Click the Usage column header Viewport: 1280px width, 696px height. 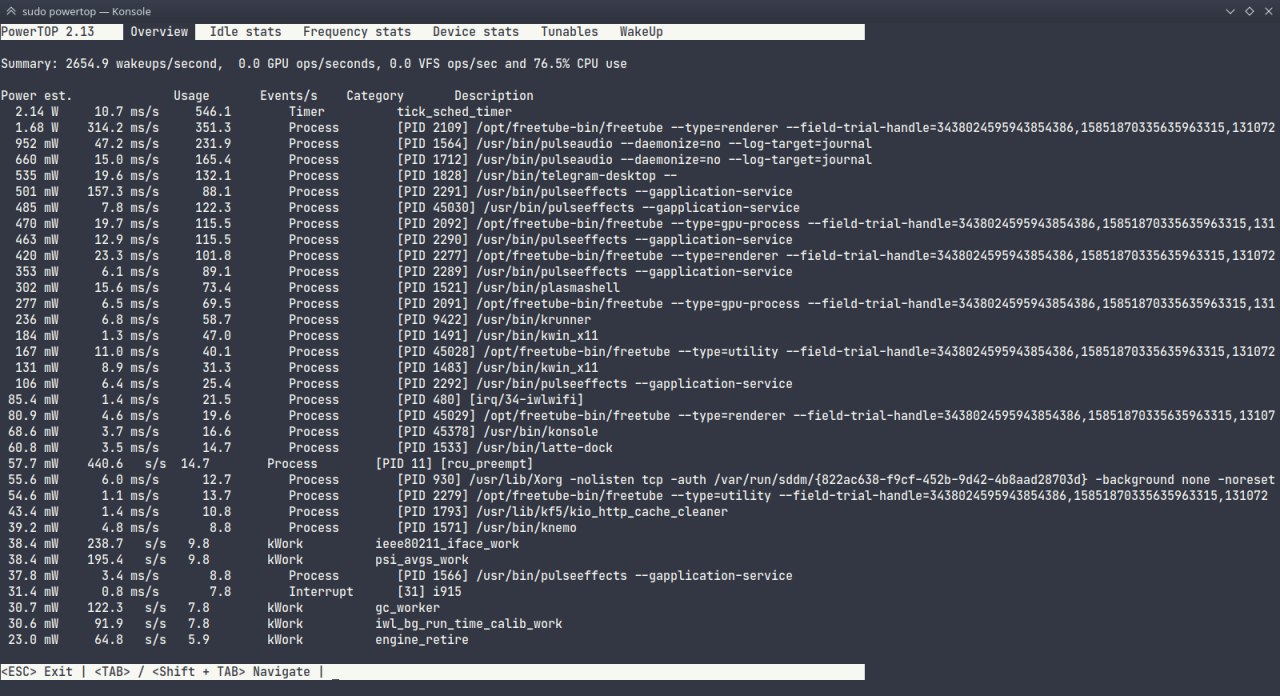(x=191, y=96)
